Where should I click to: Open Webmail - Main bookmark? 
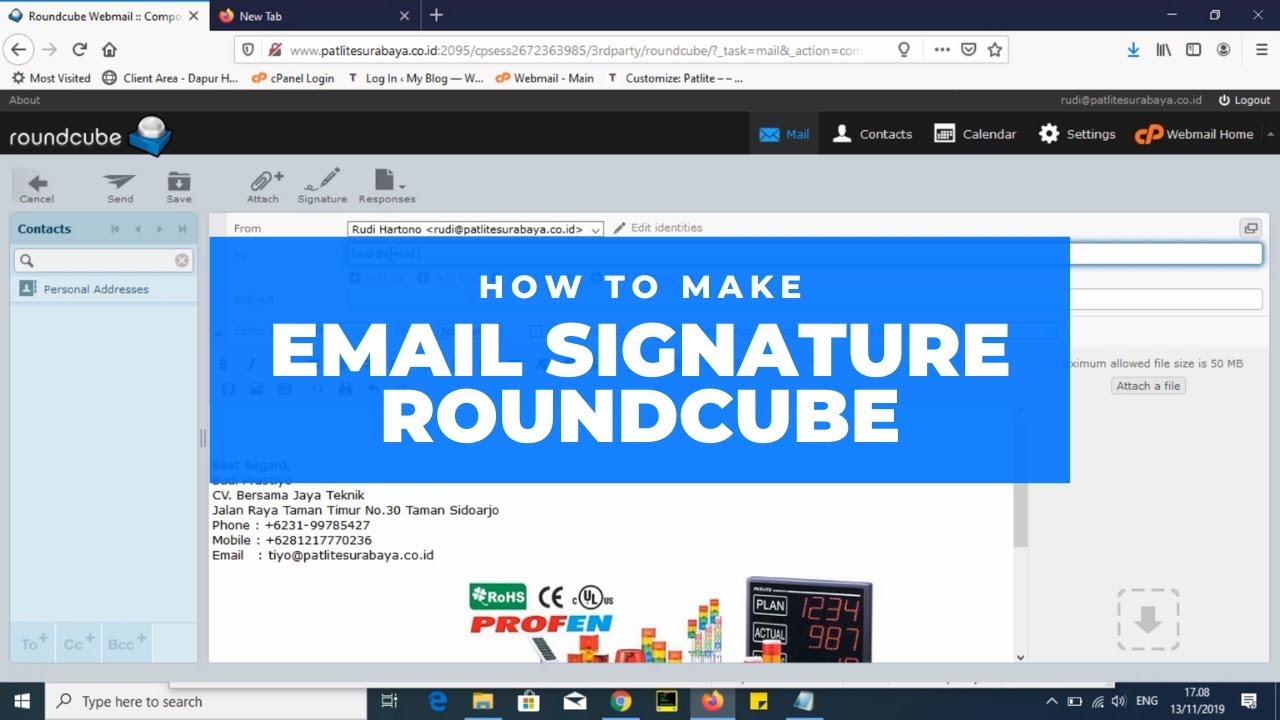[544, 78]
